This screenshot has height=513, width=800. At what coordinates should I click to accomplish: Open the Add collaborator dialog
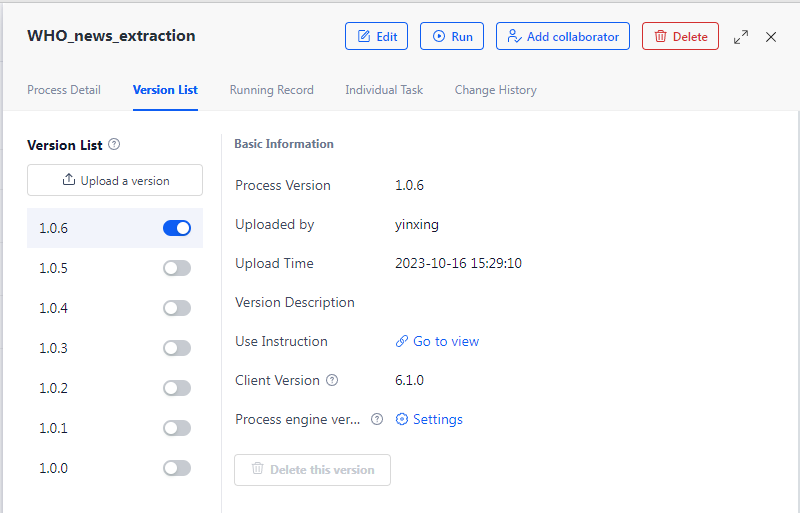pos(562,36)
